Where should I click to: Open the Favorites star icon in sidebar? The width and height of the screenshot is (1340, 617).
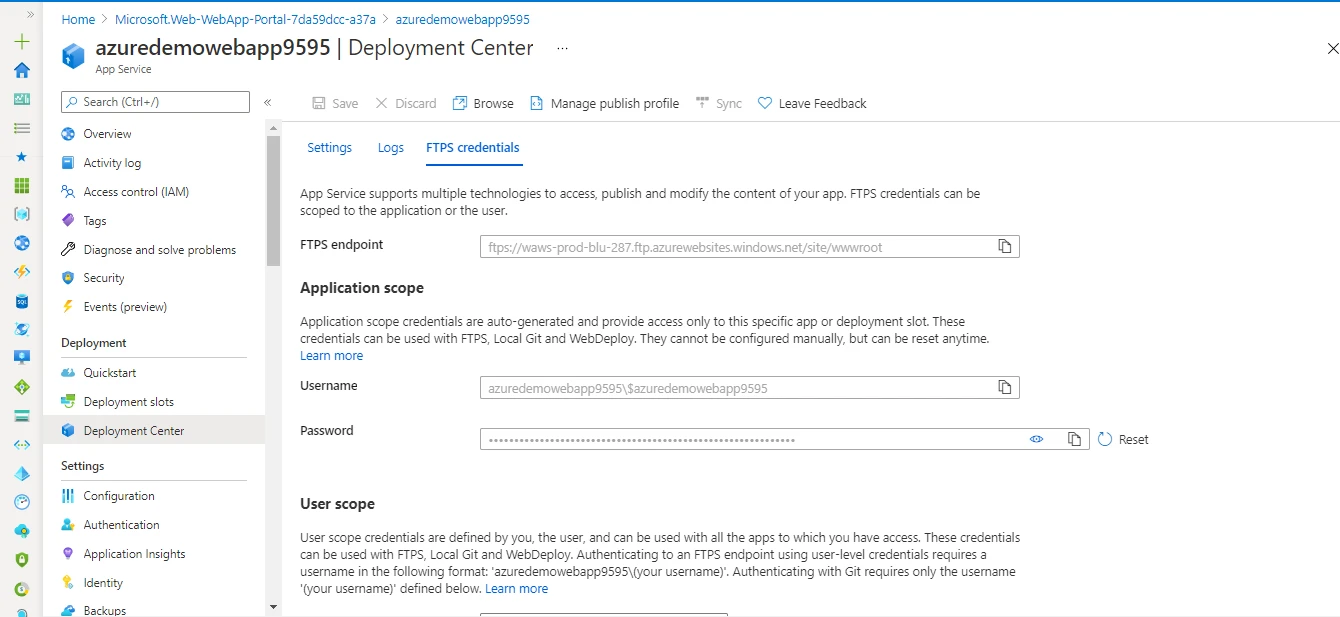[x=21, y=156]
